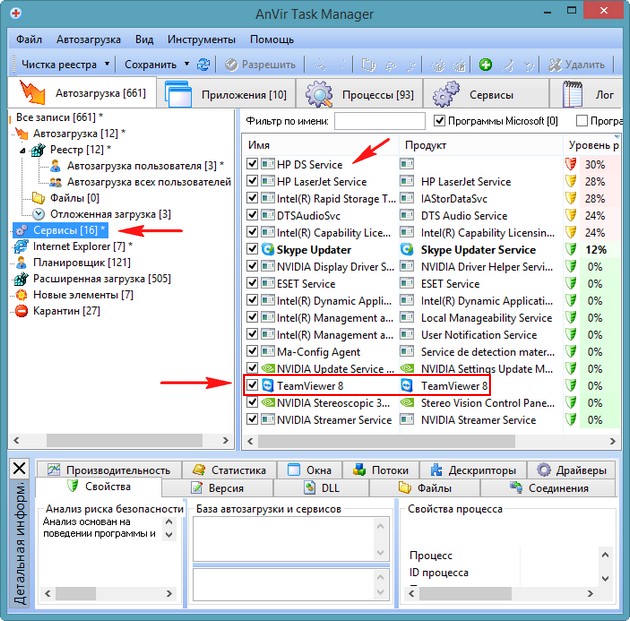
Task: Uncheck the HP DS Service checkbox
Action: [252, 164]
